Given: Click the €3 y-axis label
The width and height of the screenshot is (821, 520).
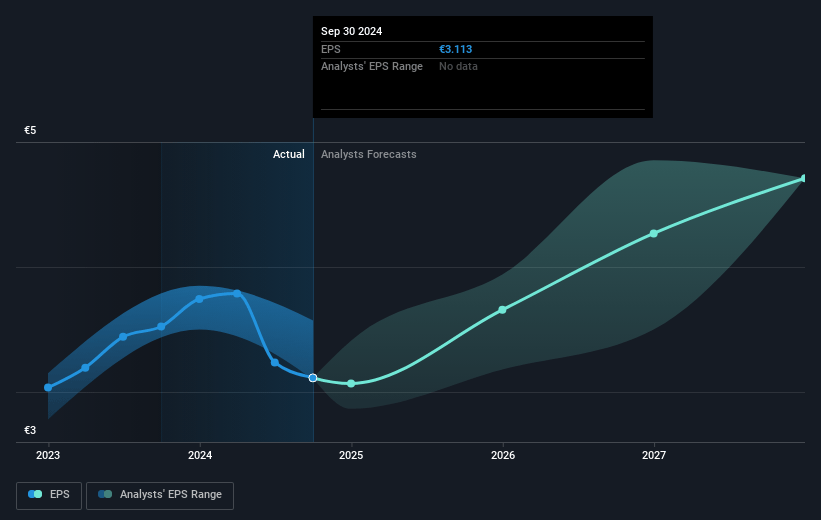Looking at the screenshot, I should (x=30, y=430).
